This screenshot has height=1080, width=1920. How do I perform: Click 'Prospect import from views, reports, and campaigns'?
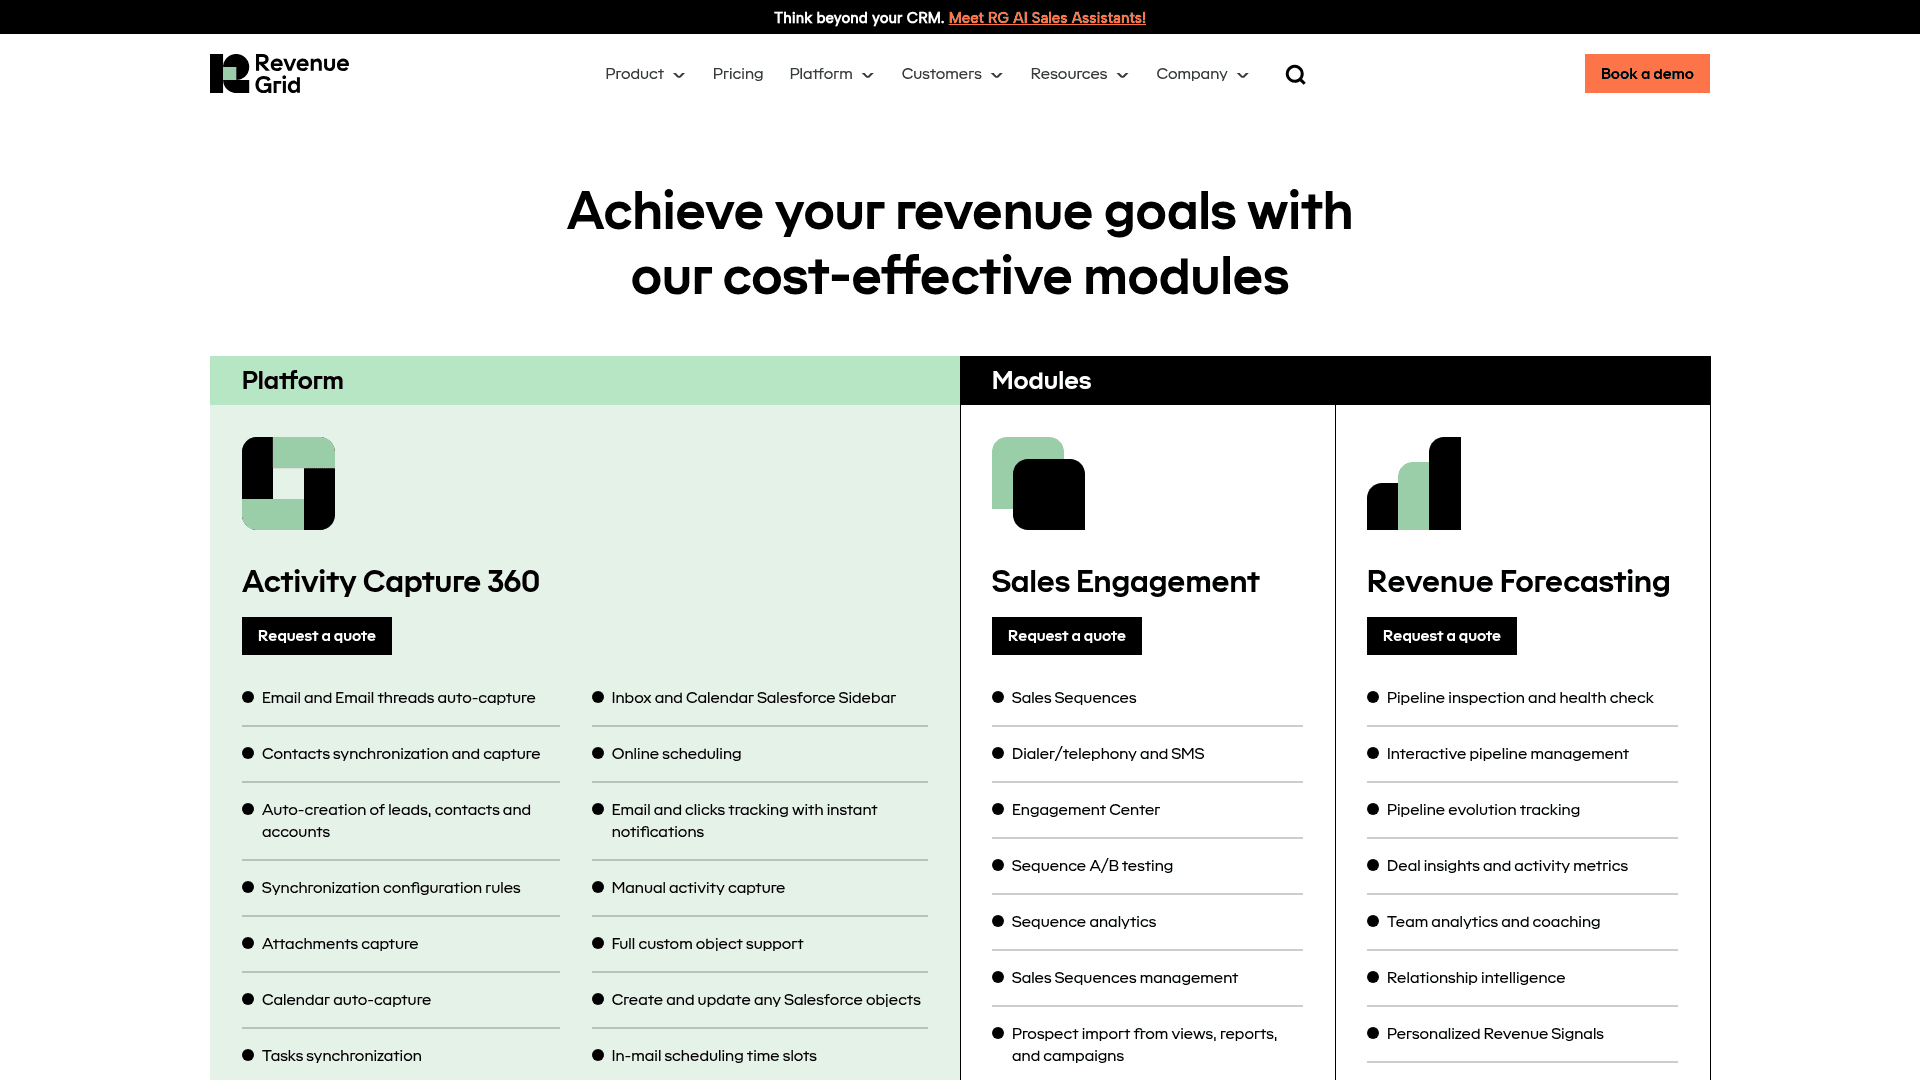tap(1144, 1045)
